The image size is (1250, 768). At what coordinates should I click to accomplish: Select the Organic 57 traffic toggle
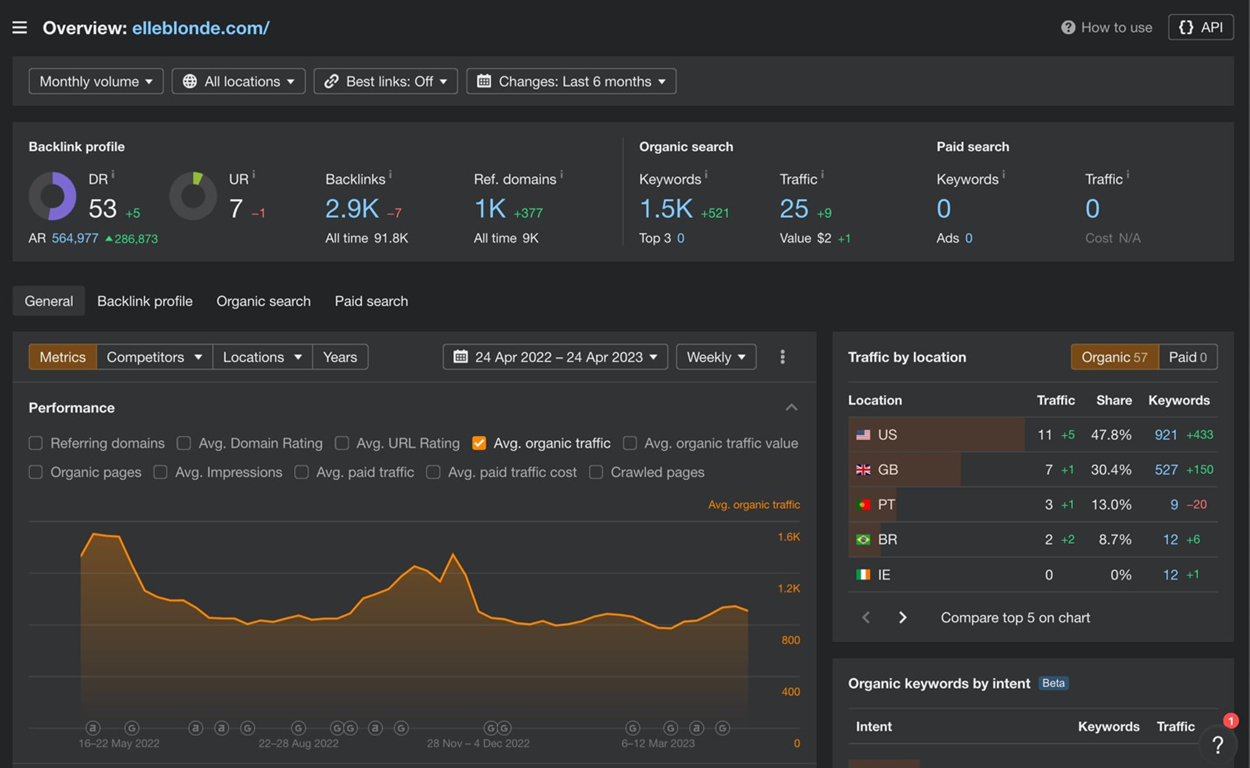1114,357
